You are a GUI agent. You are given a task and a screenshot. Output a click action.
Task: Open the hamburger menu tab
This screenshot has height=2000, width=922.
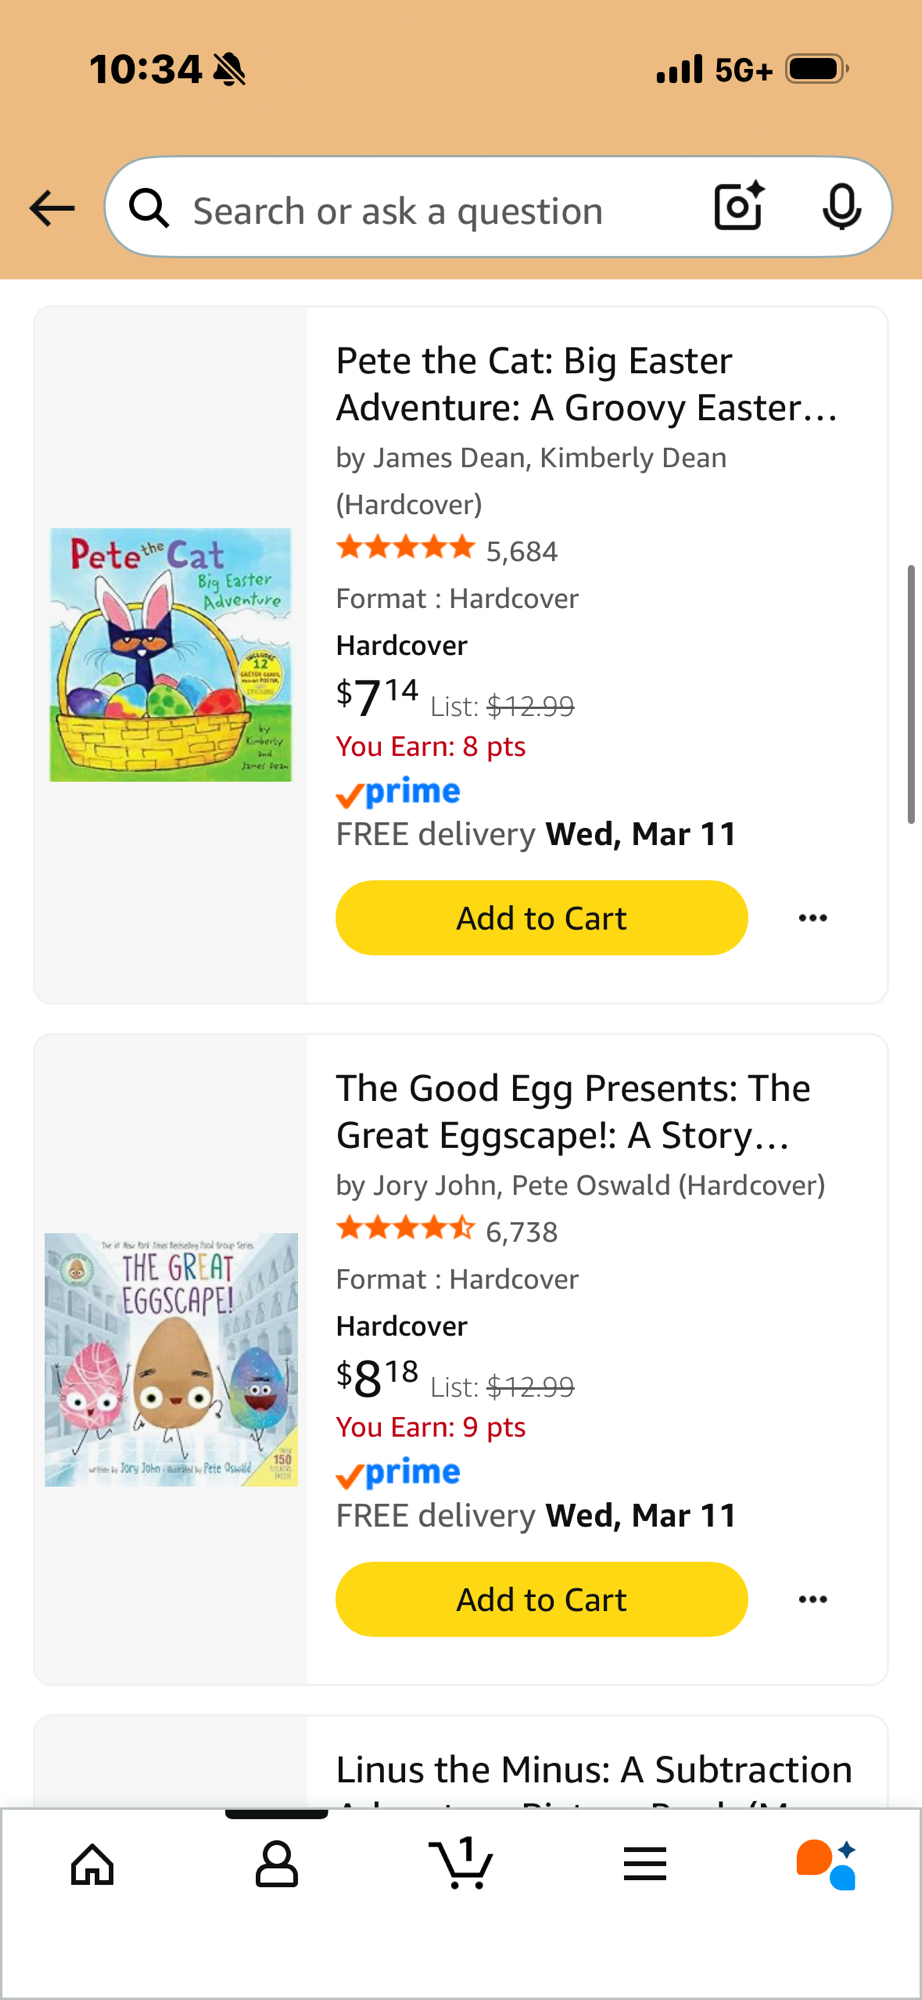[645, 1864]
